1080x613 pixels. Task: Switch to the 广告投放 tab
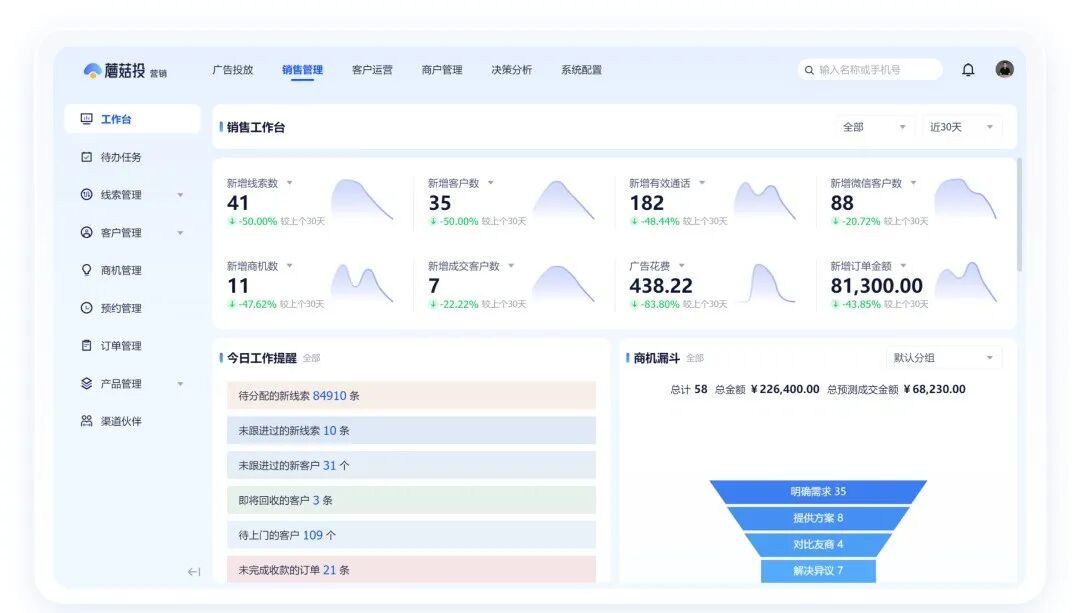tap(233, 70)
